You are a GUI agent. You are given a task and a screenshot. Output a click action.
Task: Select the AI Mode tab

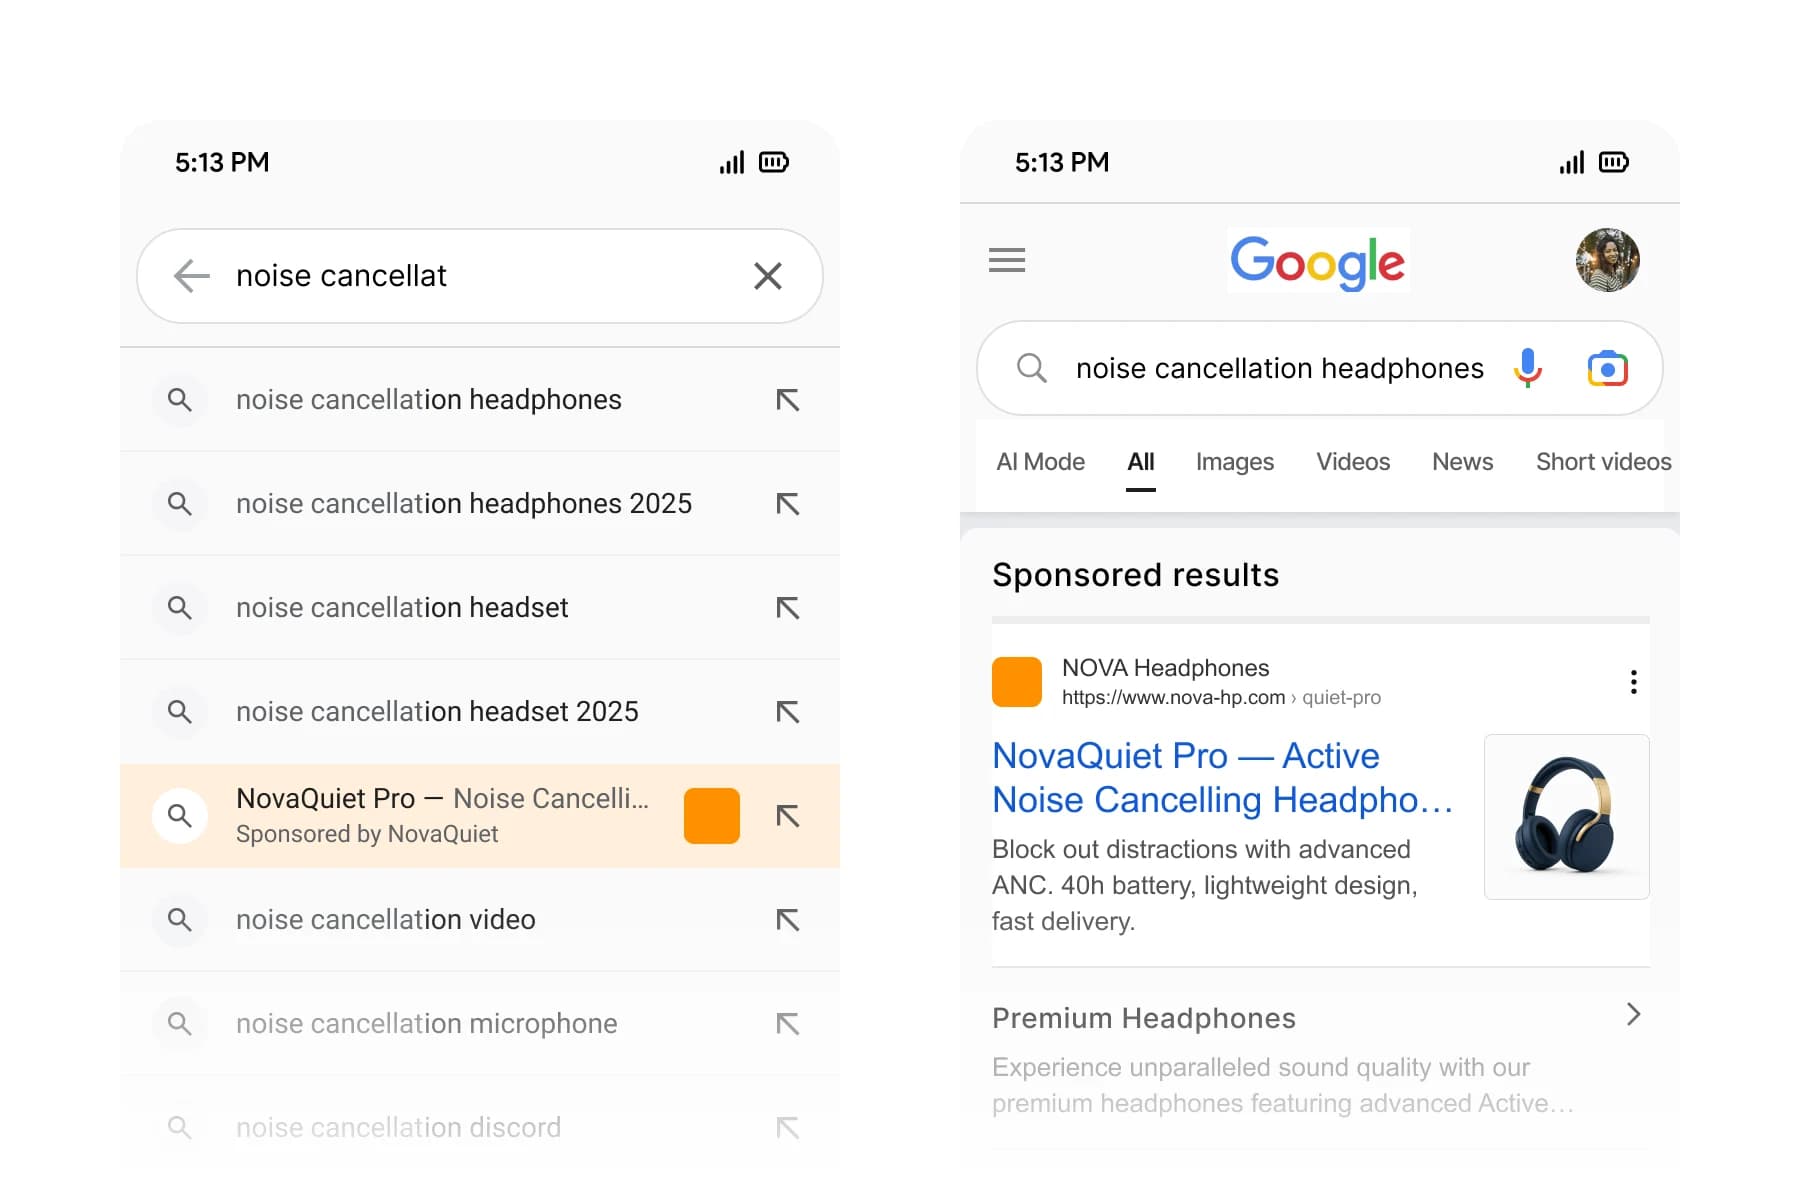click(1040, 461)
